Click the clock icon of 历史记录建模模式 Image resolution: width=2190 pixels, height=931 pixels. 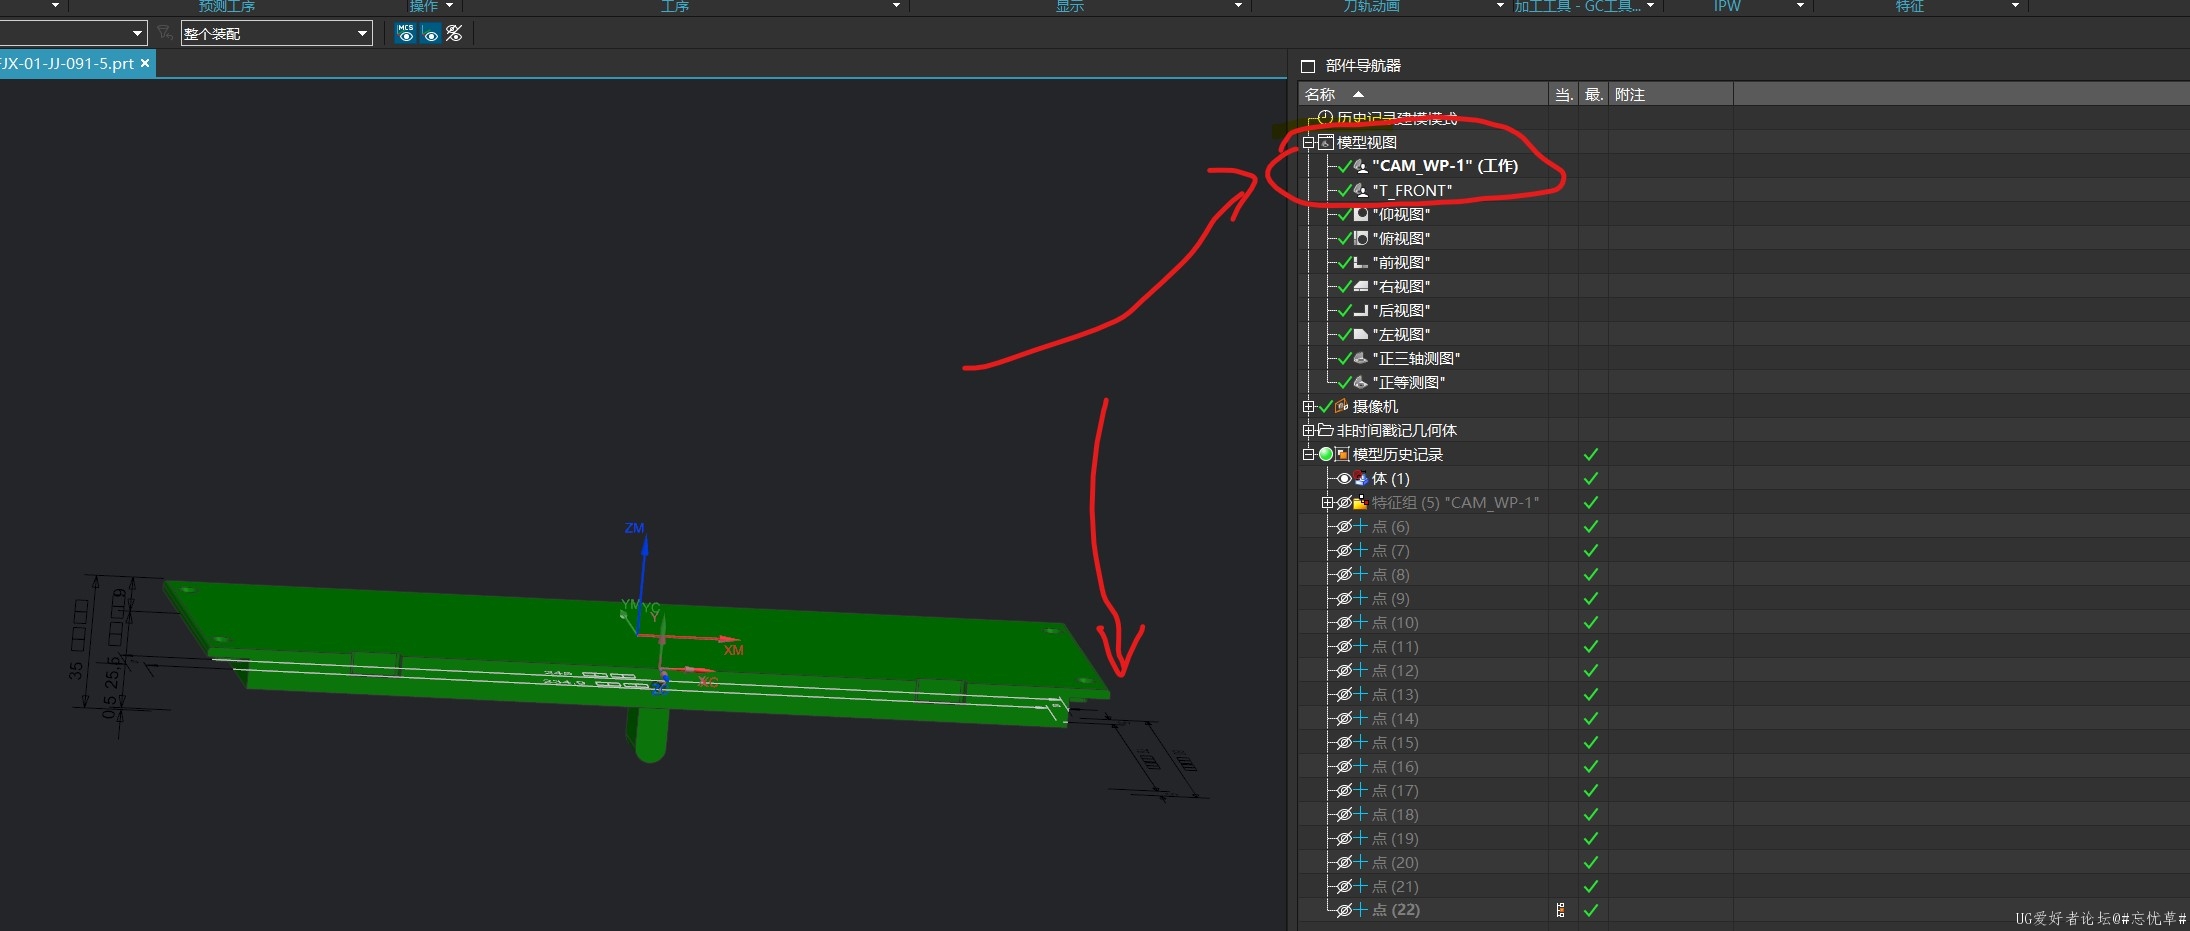pos(1325,118)
